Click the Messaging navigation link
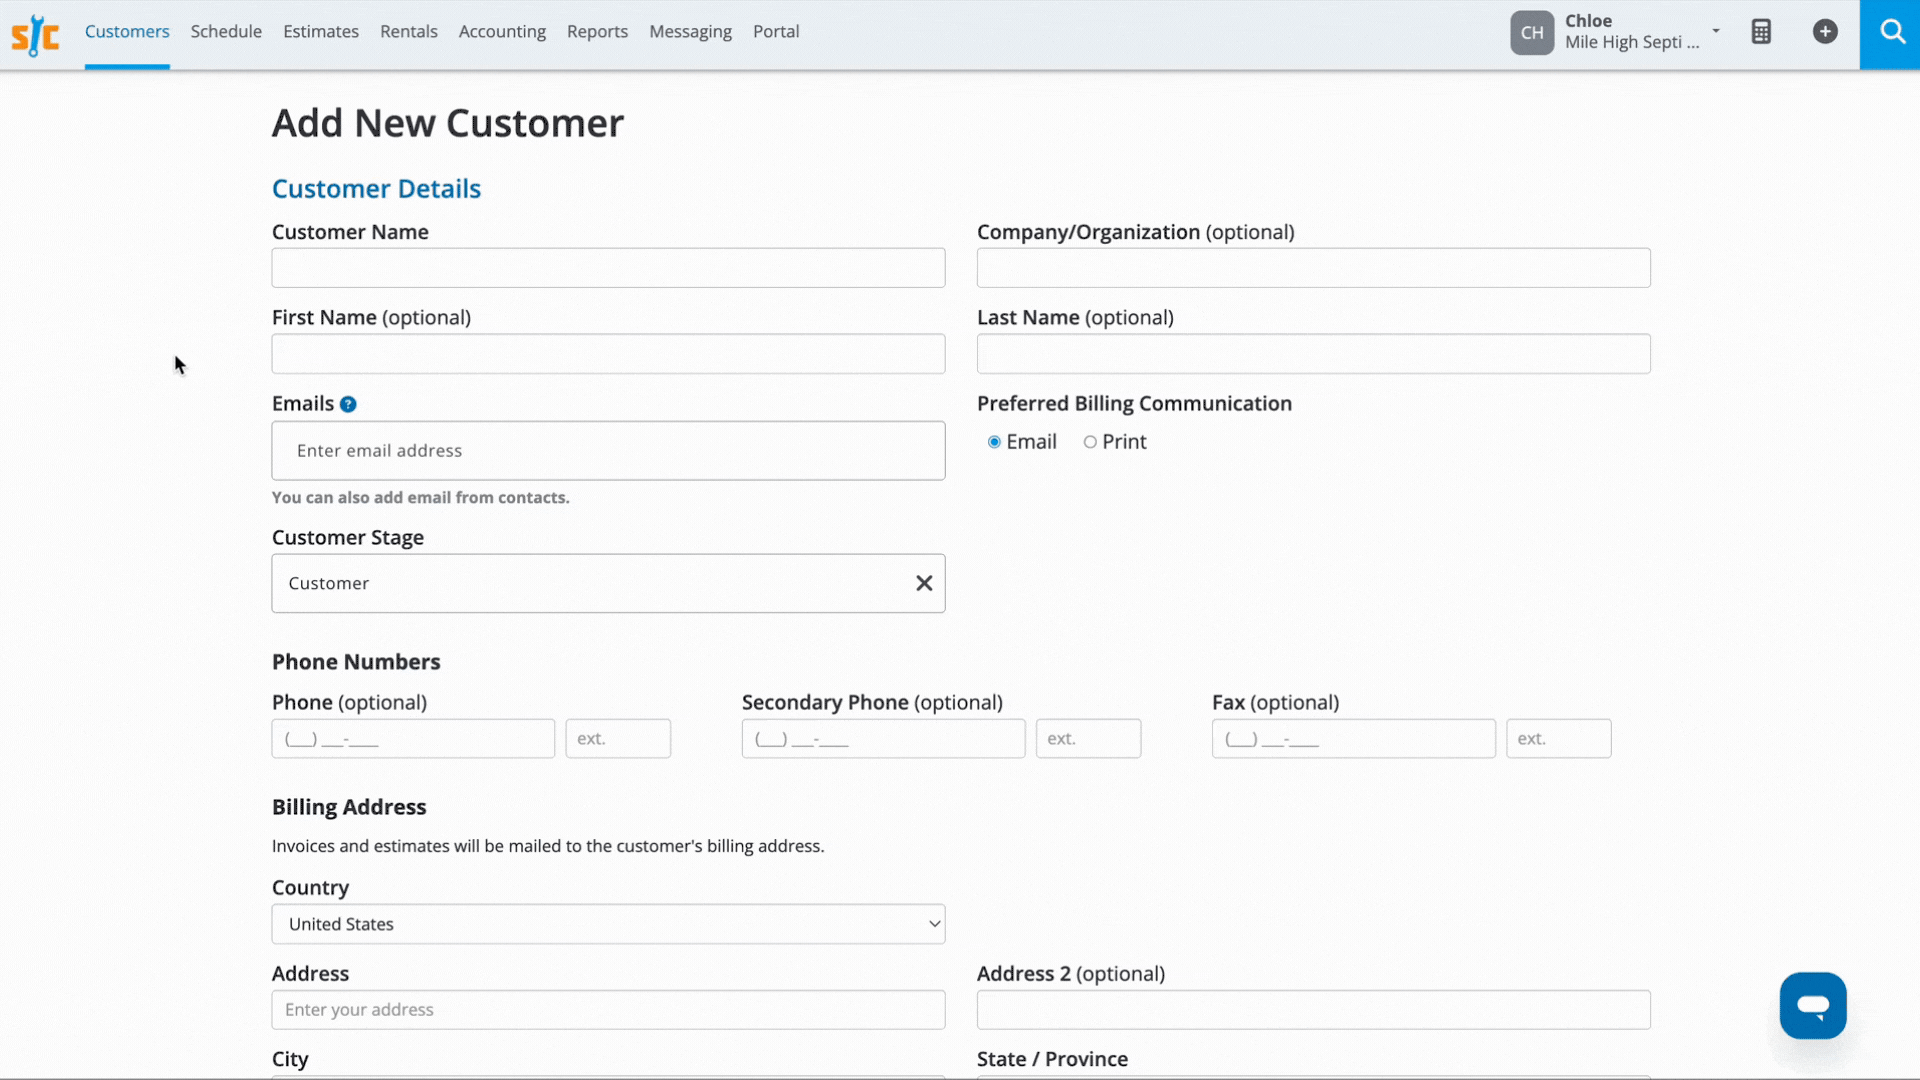Screen dimensions: 1920x1080 click(690, 32)
